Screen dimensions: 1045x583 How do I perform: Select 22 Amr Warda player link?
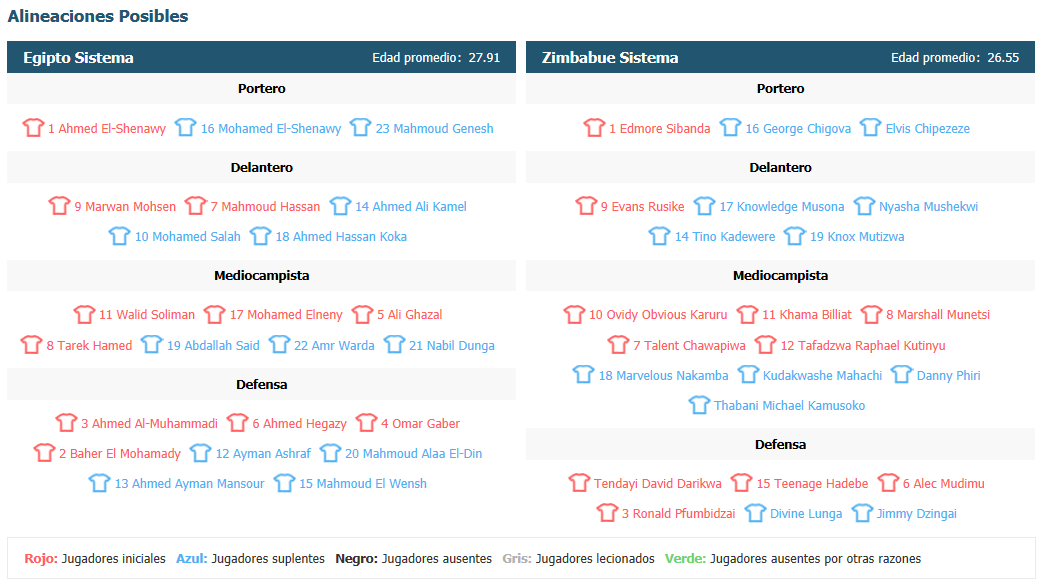334,346
